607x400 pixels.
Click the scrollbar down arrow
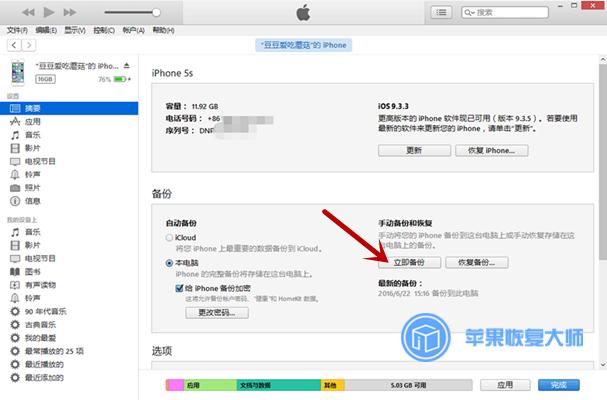[x=603, y=364]
